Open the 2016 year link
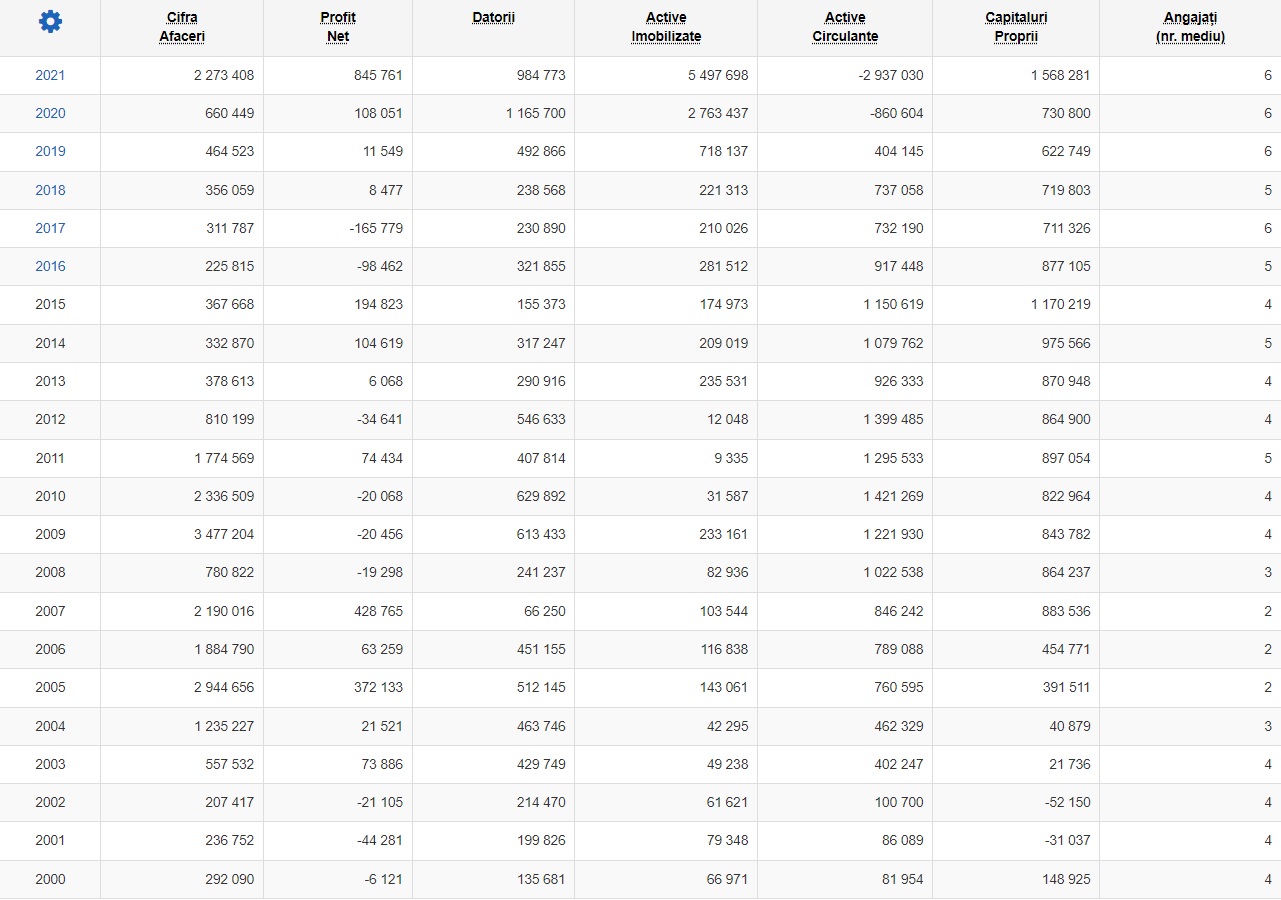 coord(50,266)
